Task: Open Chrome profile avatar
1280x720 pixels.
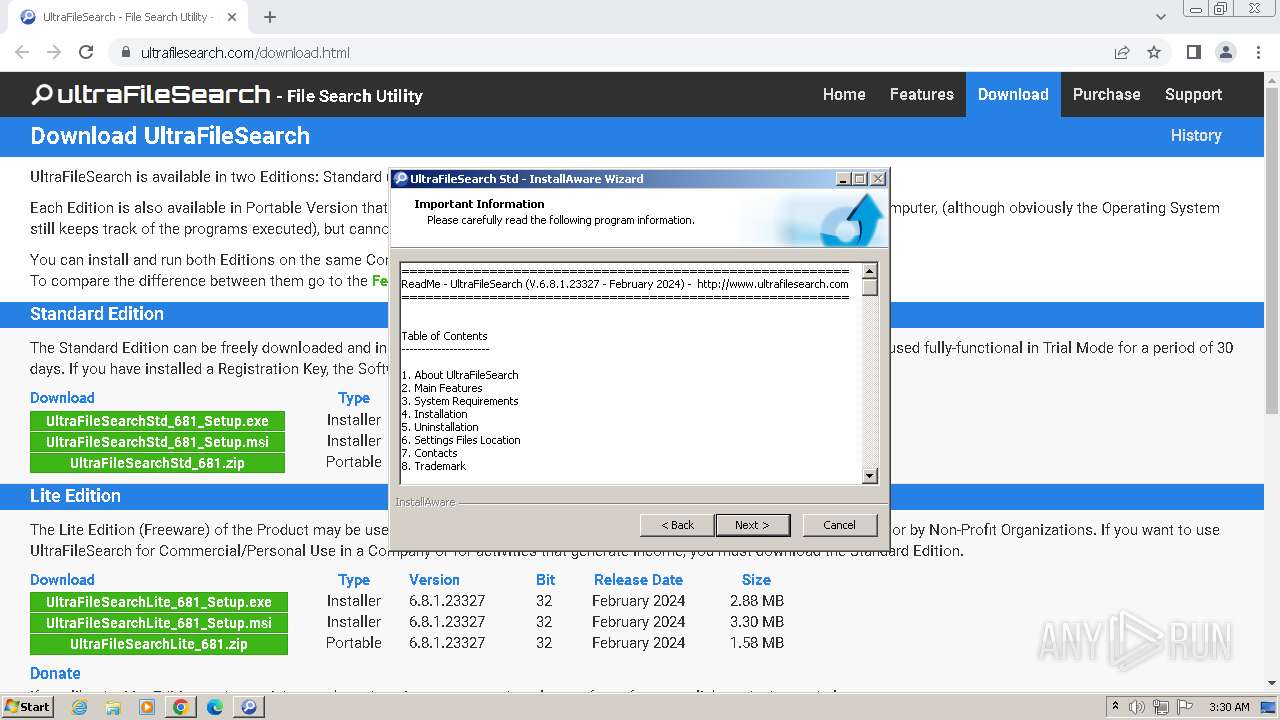Action: [x=1225, y=52]
